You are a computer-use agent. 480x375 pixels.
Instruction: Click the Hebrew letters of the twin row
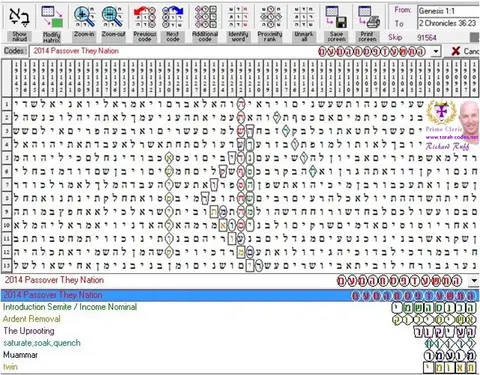tap(450, 367)
